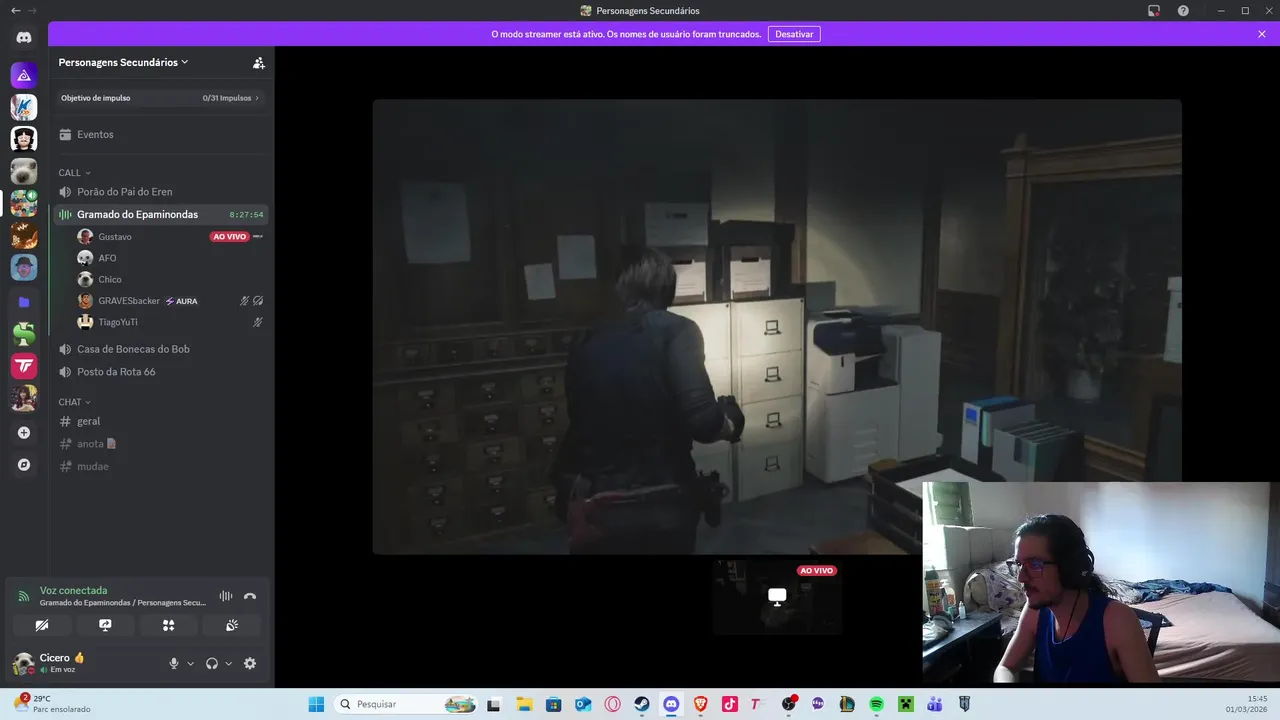
Task: Collapse the CALL category
Action: pos(74,173)
